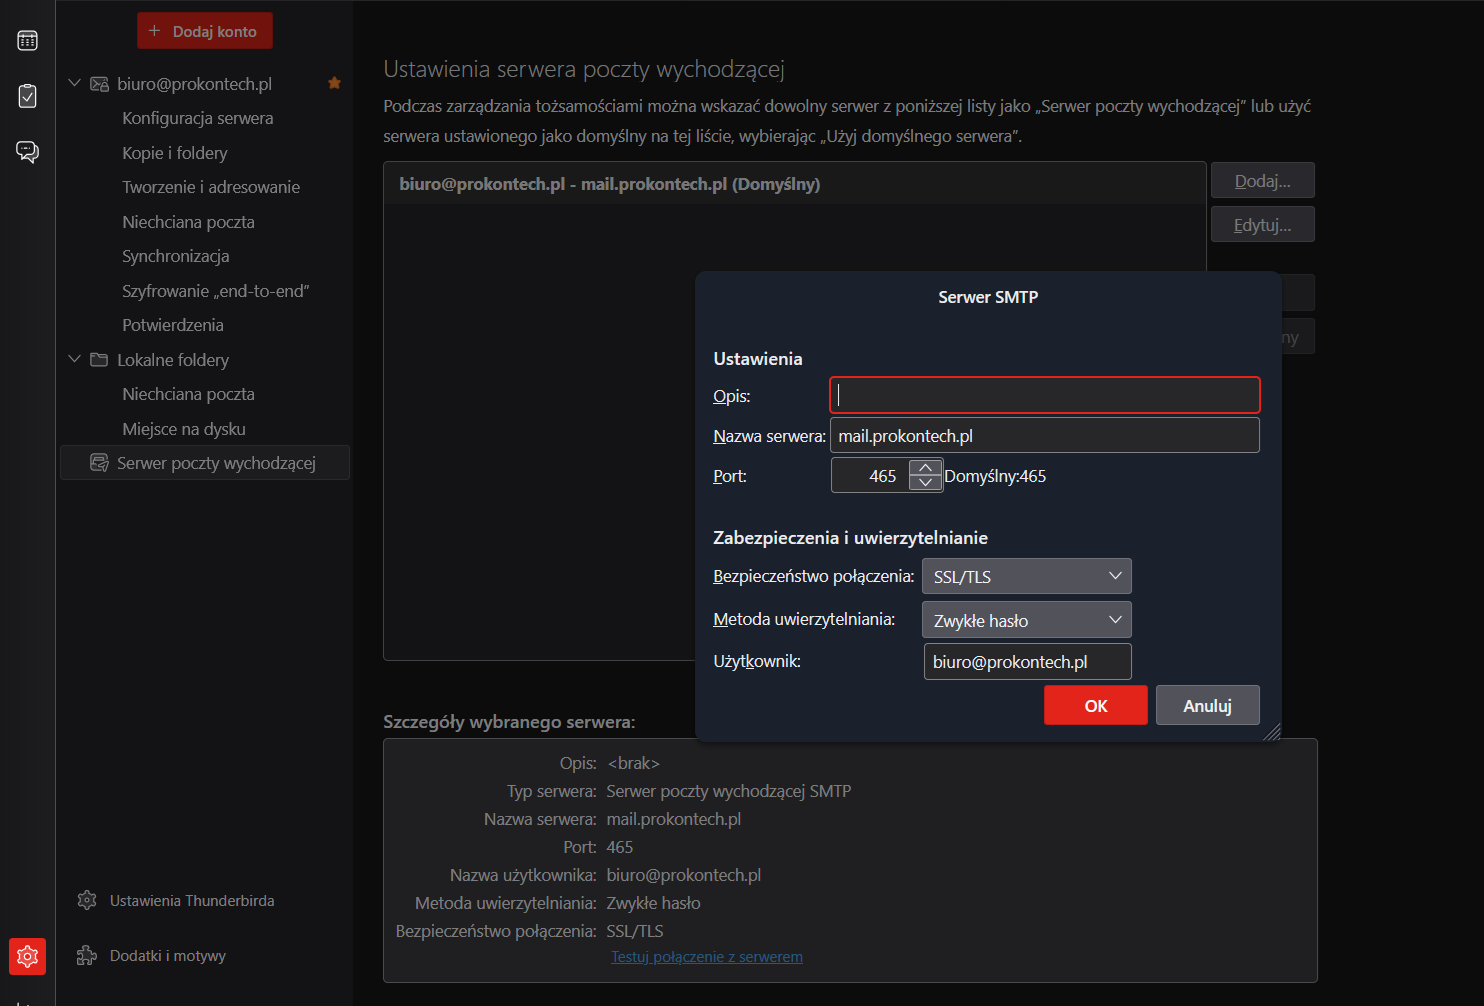Click the gear icon next to Ustawienia Thunderbirda

[x=87, y=900]
